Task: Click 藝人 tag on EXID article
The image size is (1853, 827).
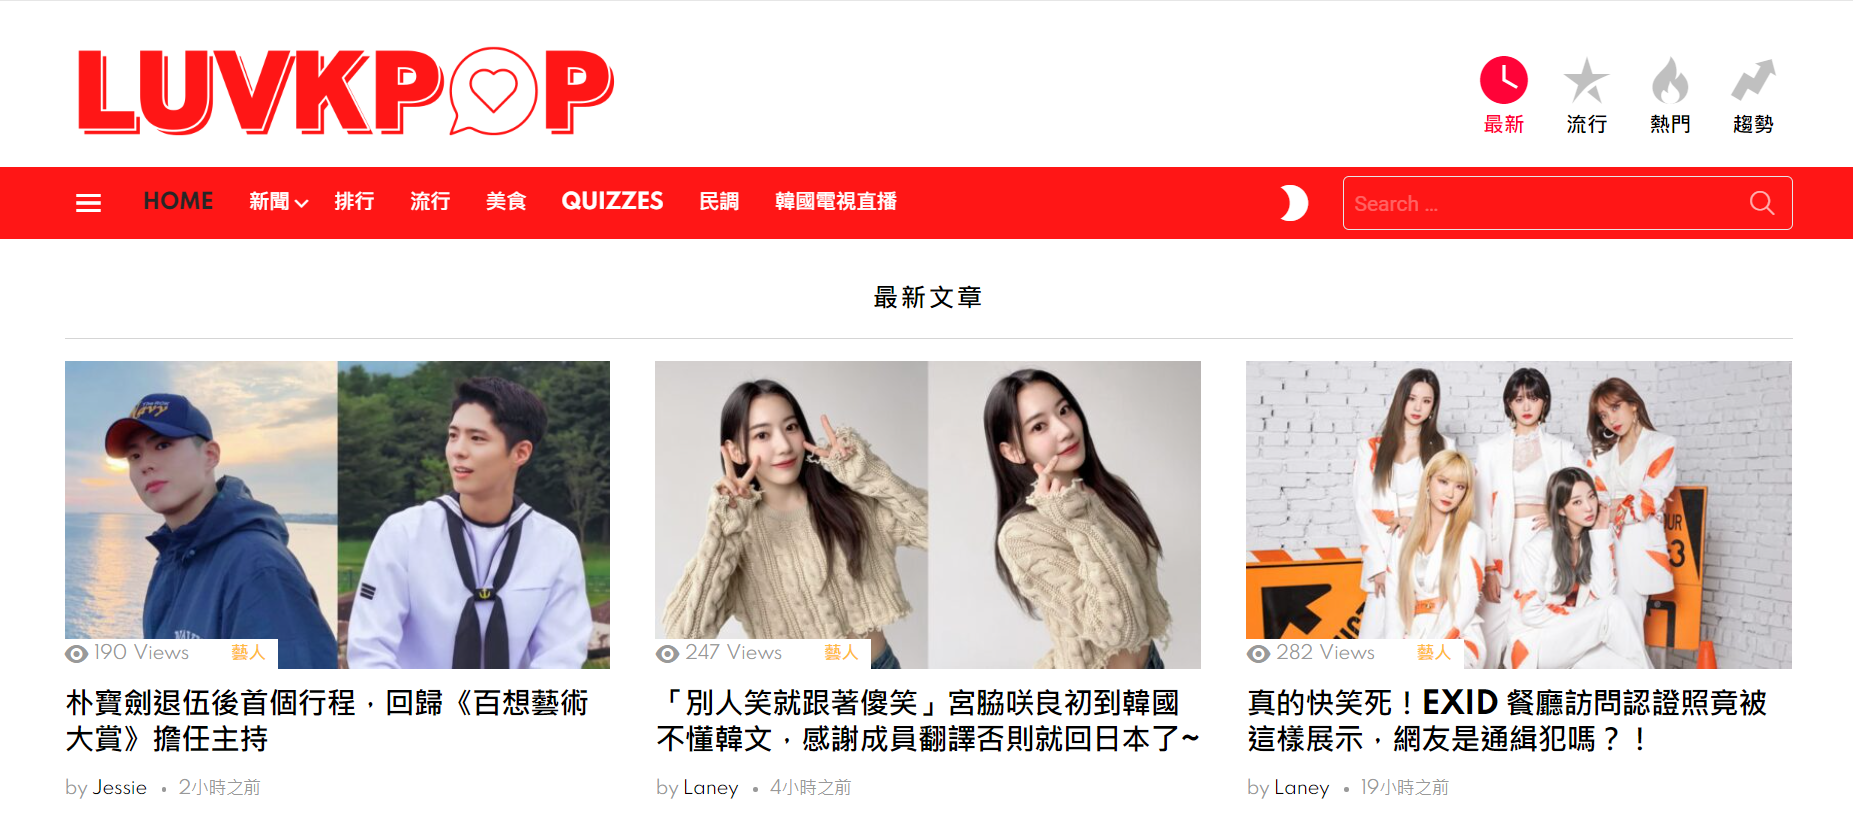Action: [1433, 652]
